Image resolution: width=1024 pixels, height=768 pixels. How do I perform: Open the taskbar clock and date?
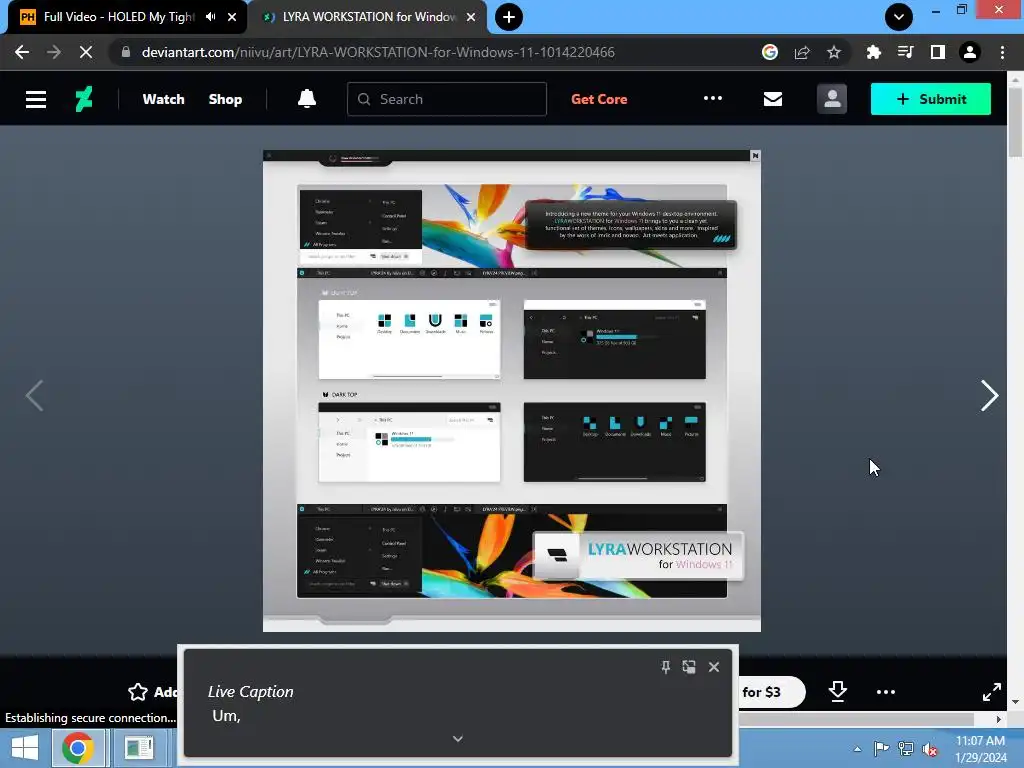(x=980, y=749)
